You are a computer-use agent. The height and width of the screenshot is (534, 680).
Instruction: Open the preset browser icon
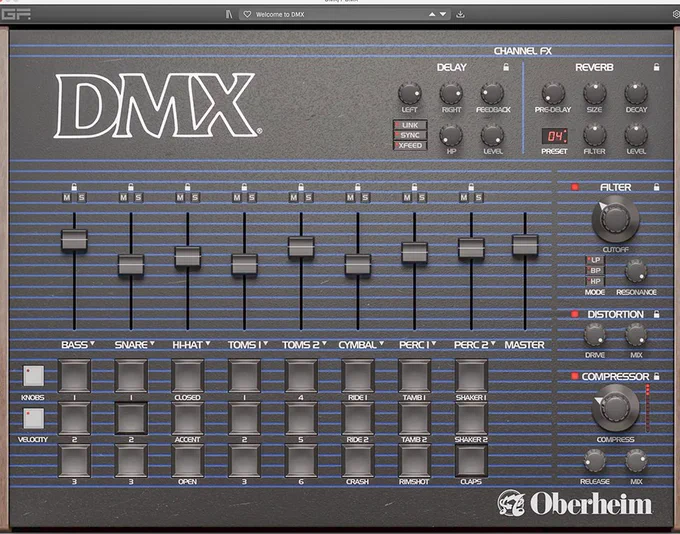coord(229,14)
